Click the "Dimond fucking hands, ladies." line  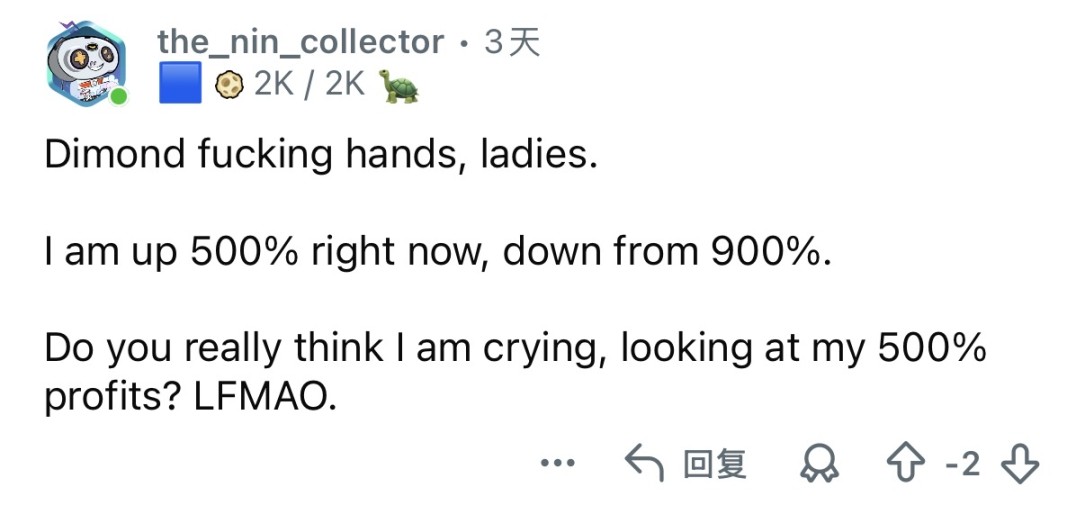point(320,155)
